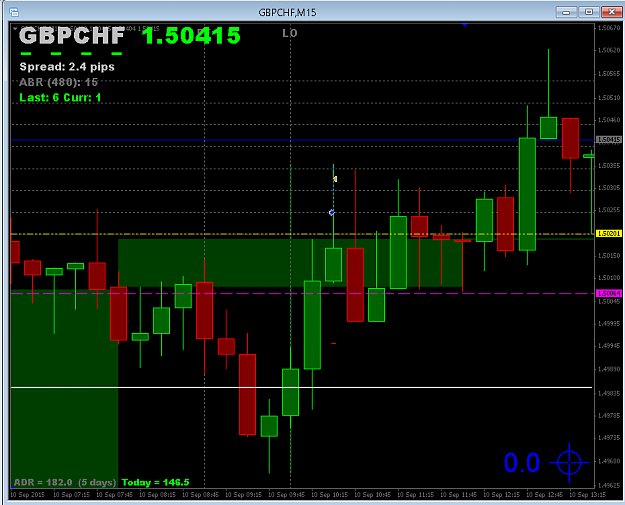
Task: Click the Today = 146.5 label
Action: 155,482
